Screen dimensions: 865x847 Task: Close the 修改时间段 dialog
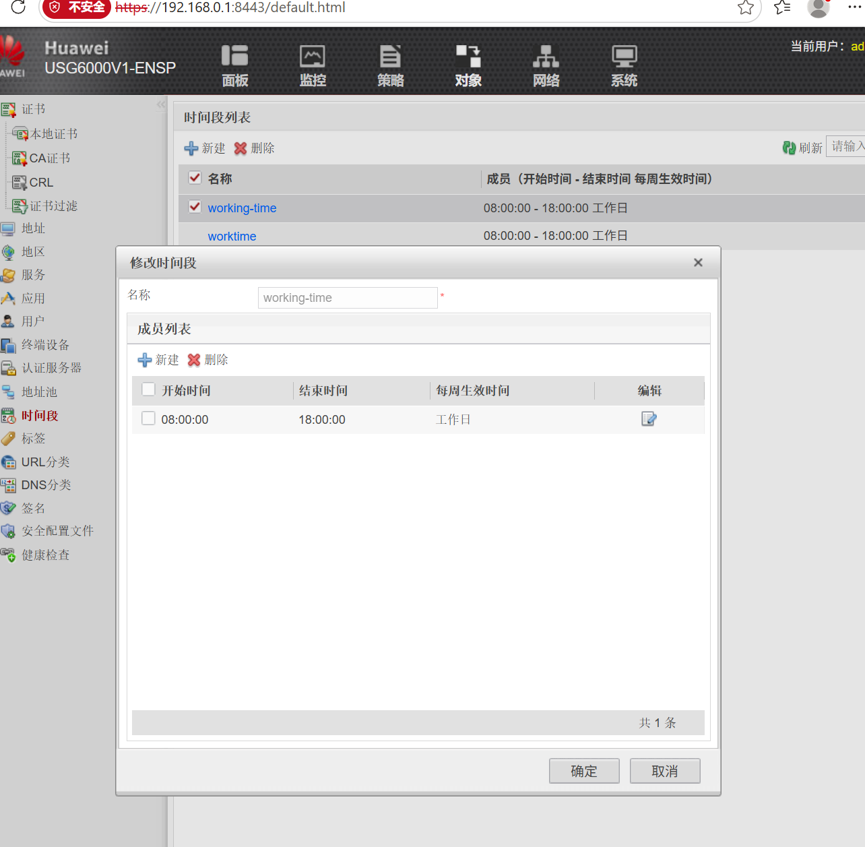click(x=698, y=263)
